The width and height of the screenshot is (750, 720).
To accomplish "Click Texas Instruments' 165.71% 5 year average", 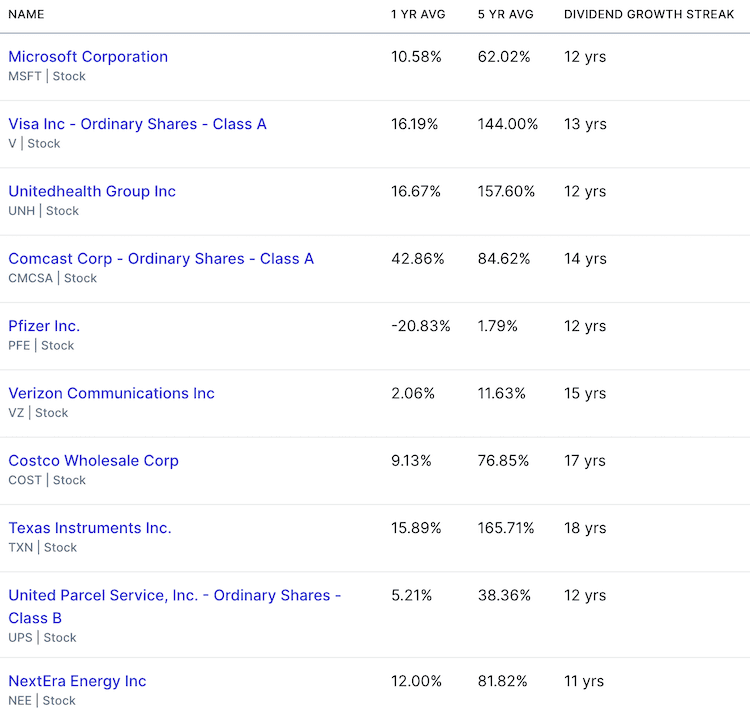I will tap(506, 528).
